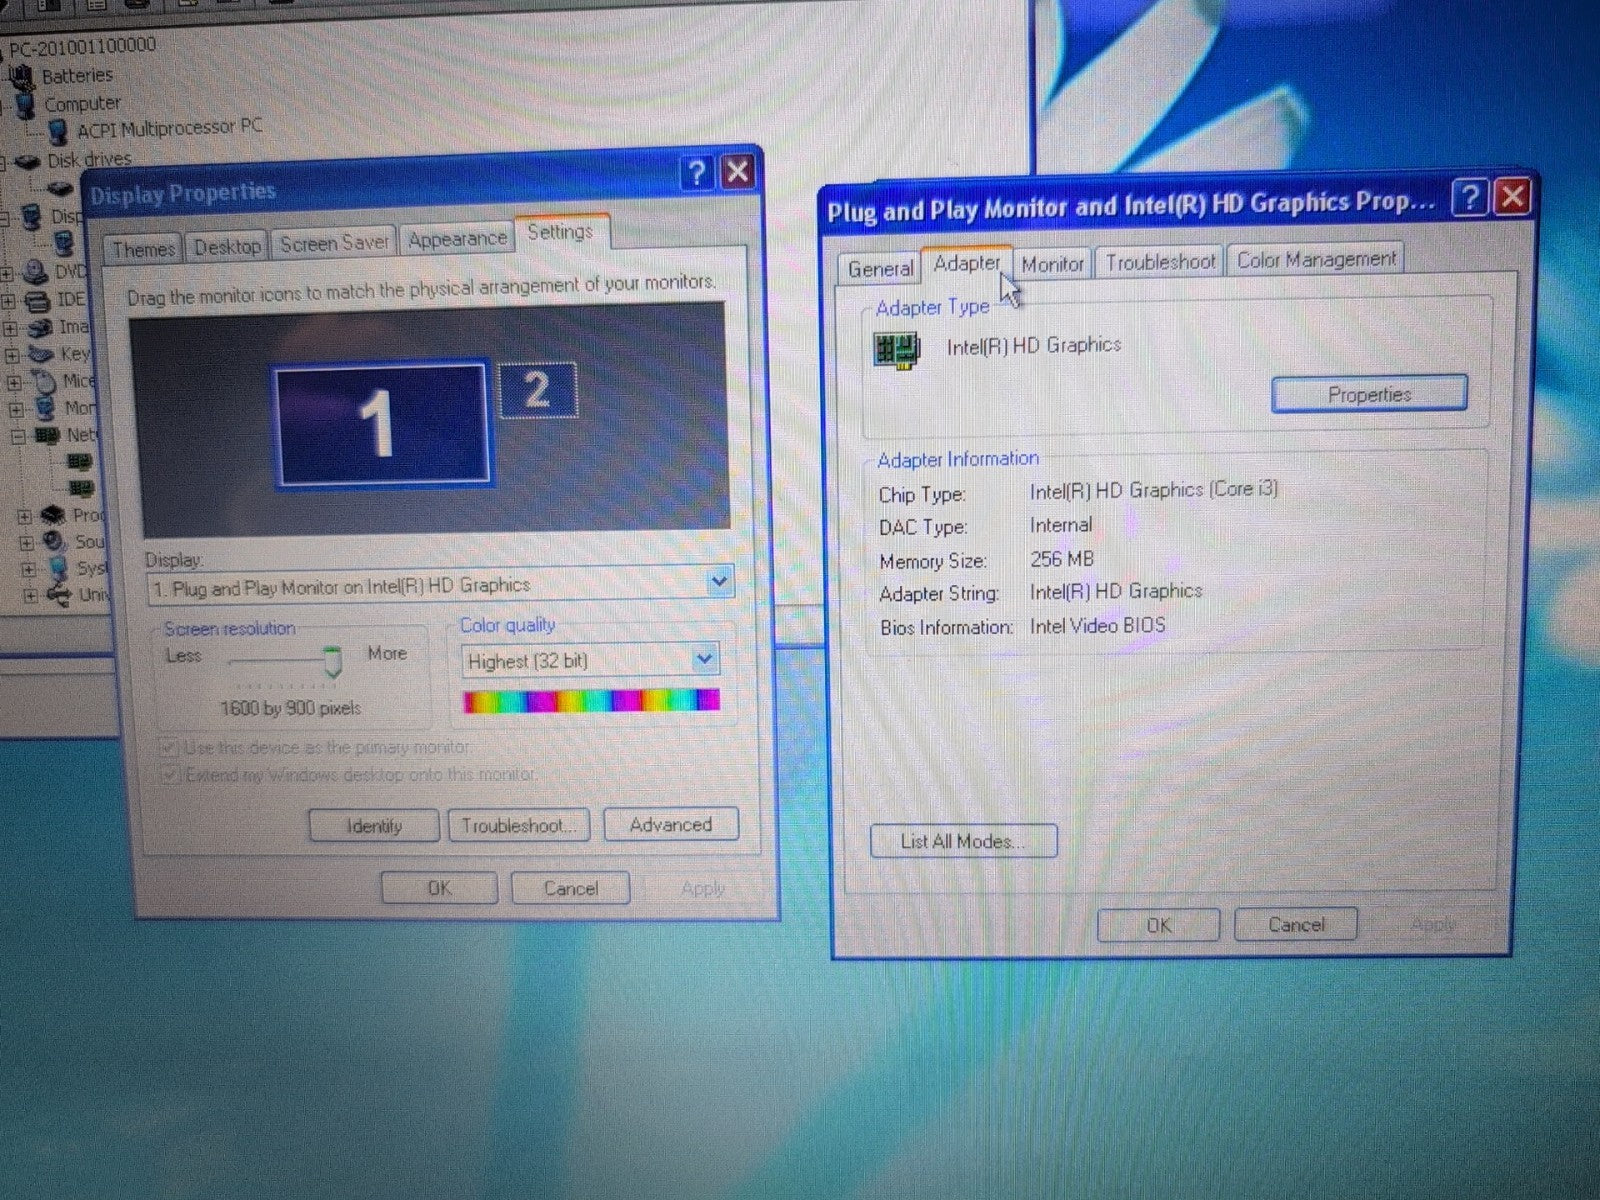This screenshot has width=1600, height=1200.
Task: Select the DVD drives category icon
Action: coord(36,271)
